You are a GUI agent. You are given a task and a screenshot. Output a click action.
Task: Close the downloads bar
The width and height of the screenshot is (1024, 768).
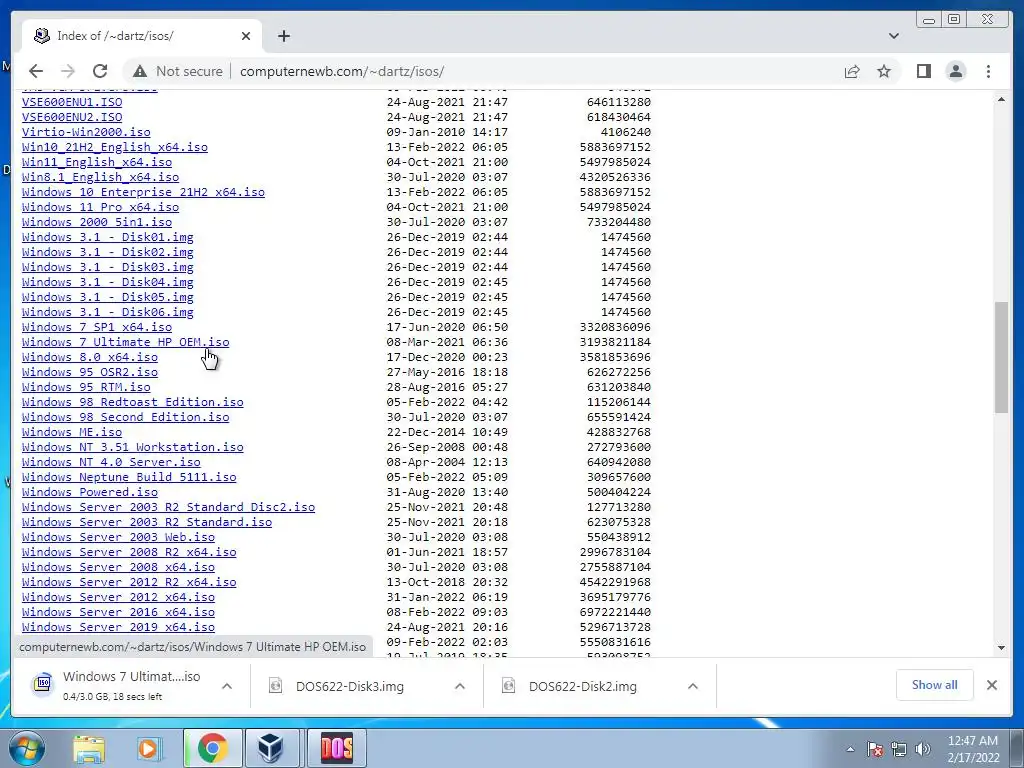pyautogui.click(x=991, y=685)
